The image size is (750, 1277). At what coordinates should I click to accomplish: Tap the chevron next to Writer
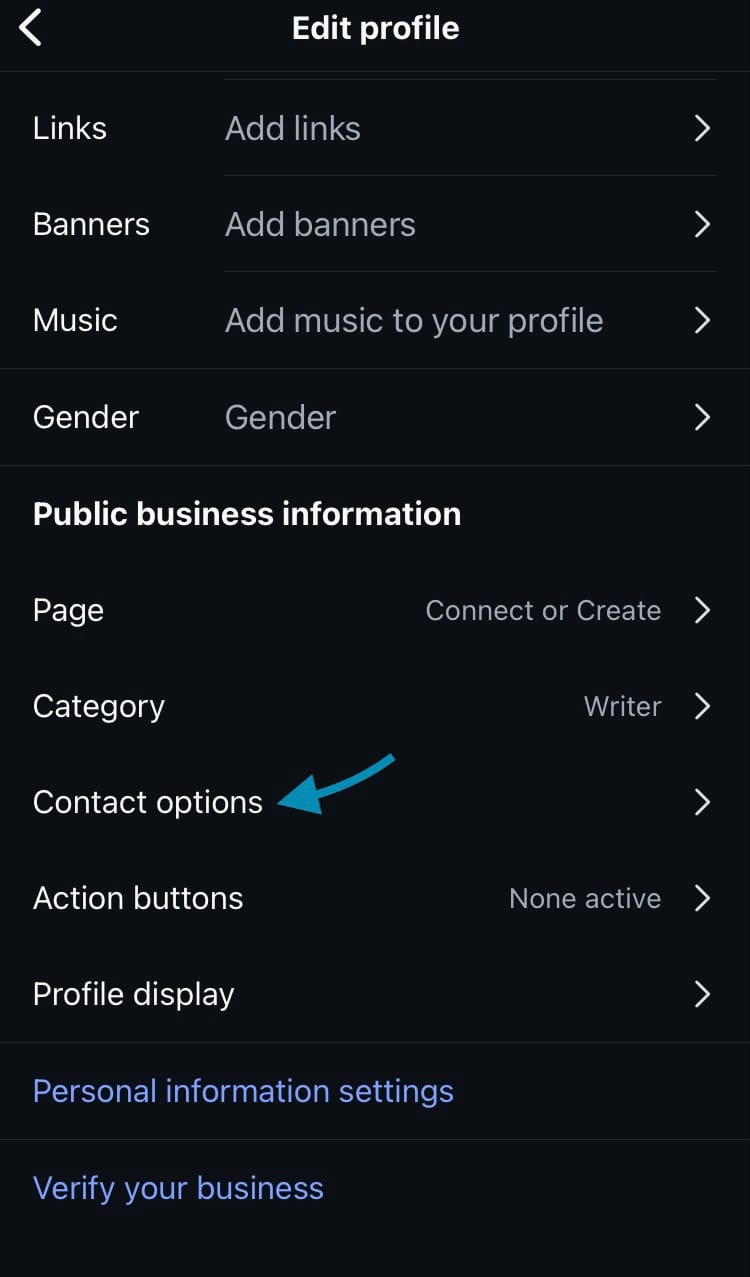702,706
